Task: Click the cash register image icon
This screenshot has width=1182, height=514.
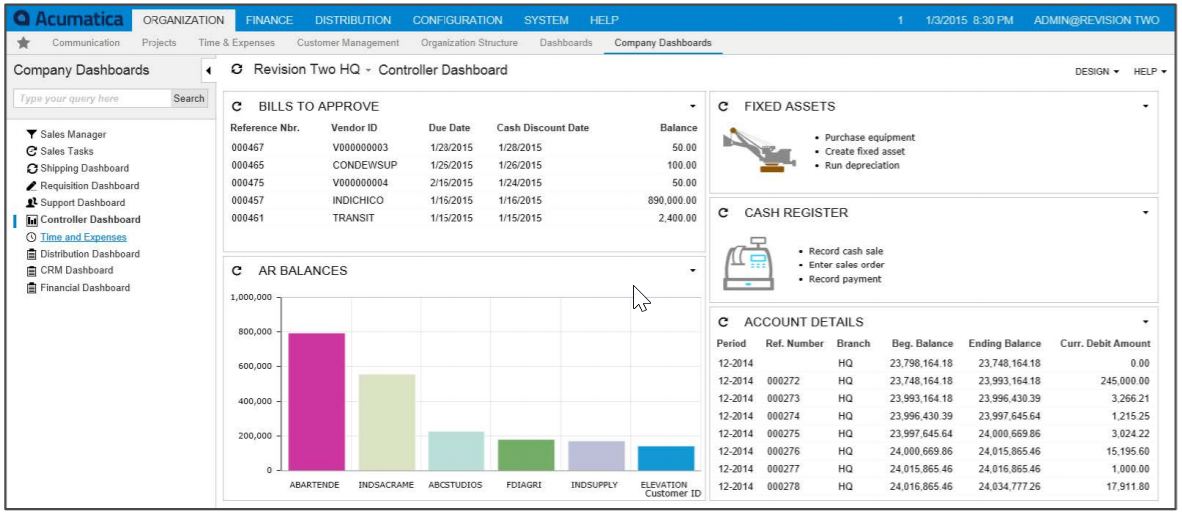Action: click(751, 264)
